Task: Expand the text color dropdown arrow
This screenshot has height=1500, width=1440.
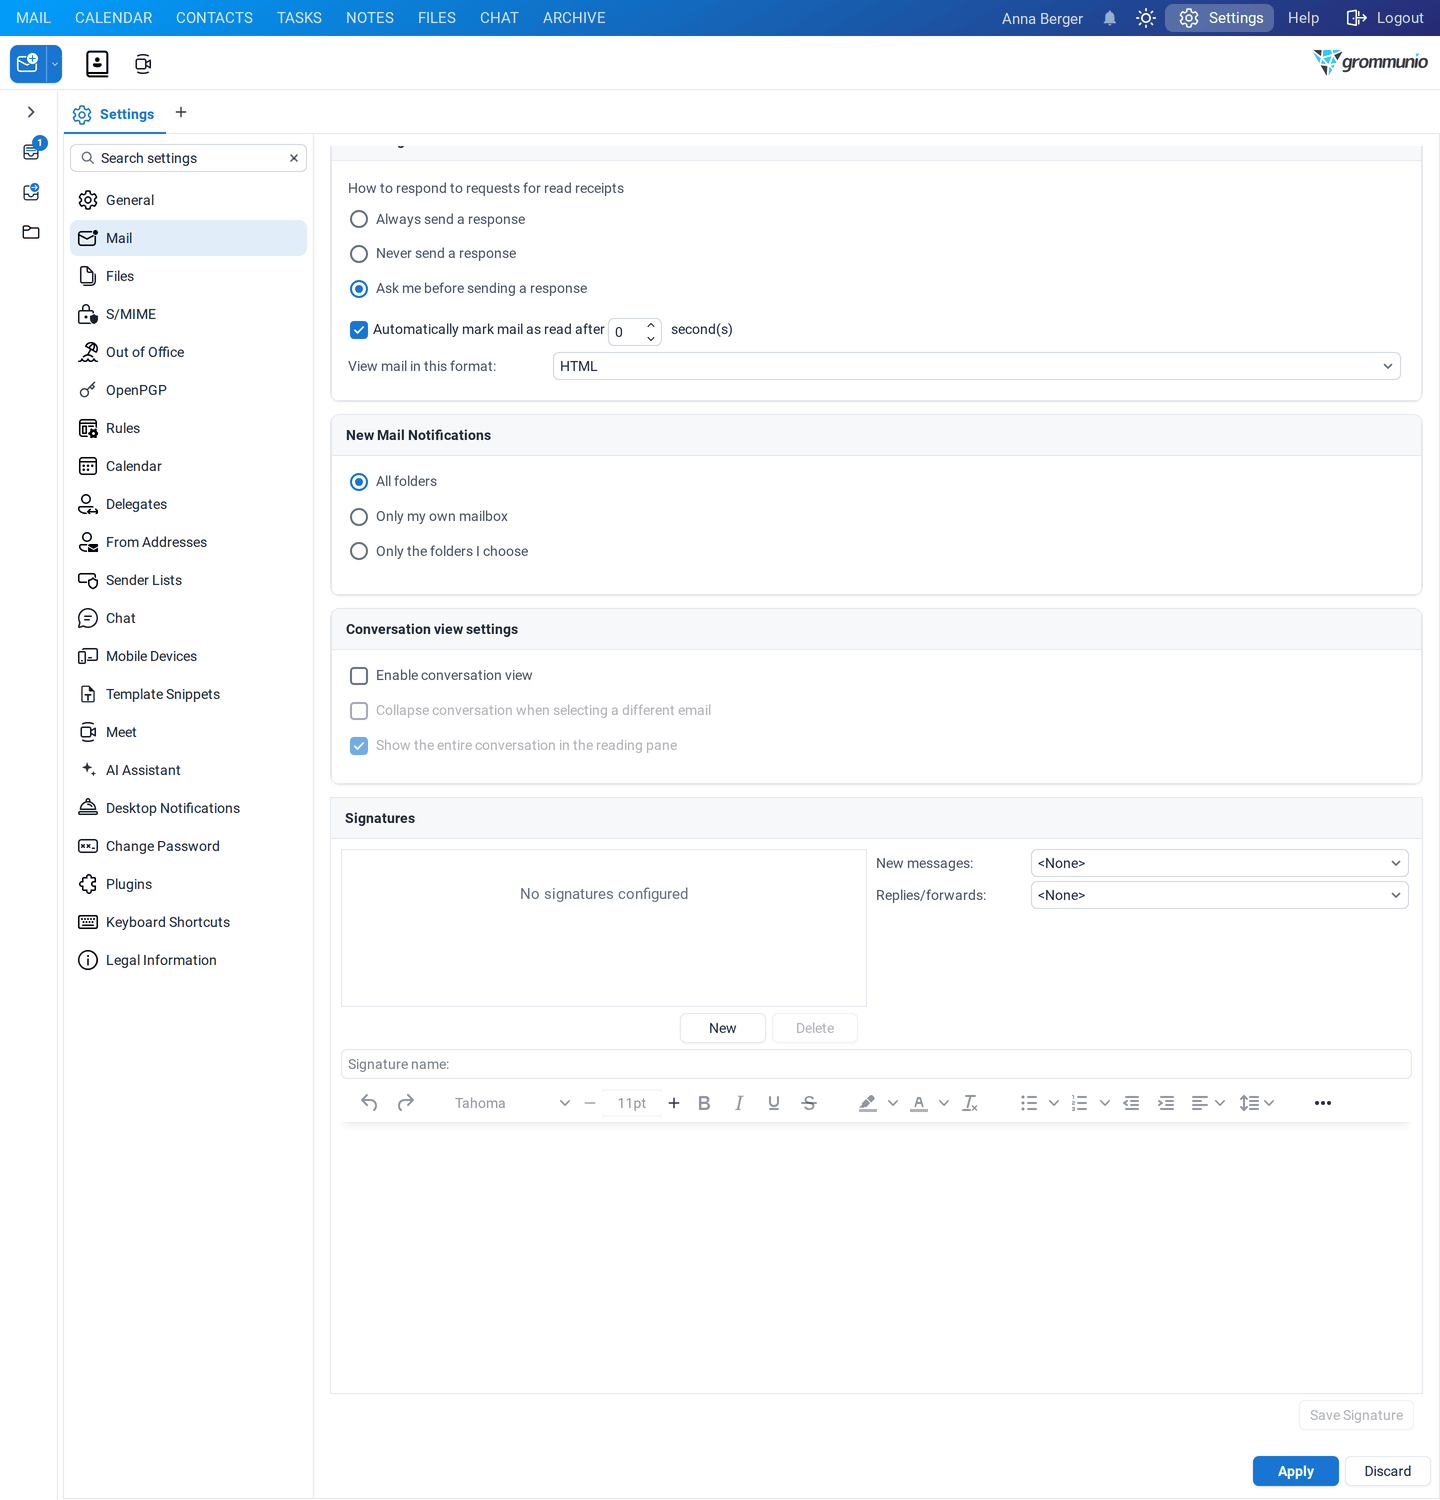Action: click(944, 1103)
